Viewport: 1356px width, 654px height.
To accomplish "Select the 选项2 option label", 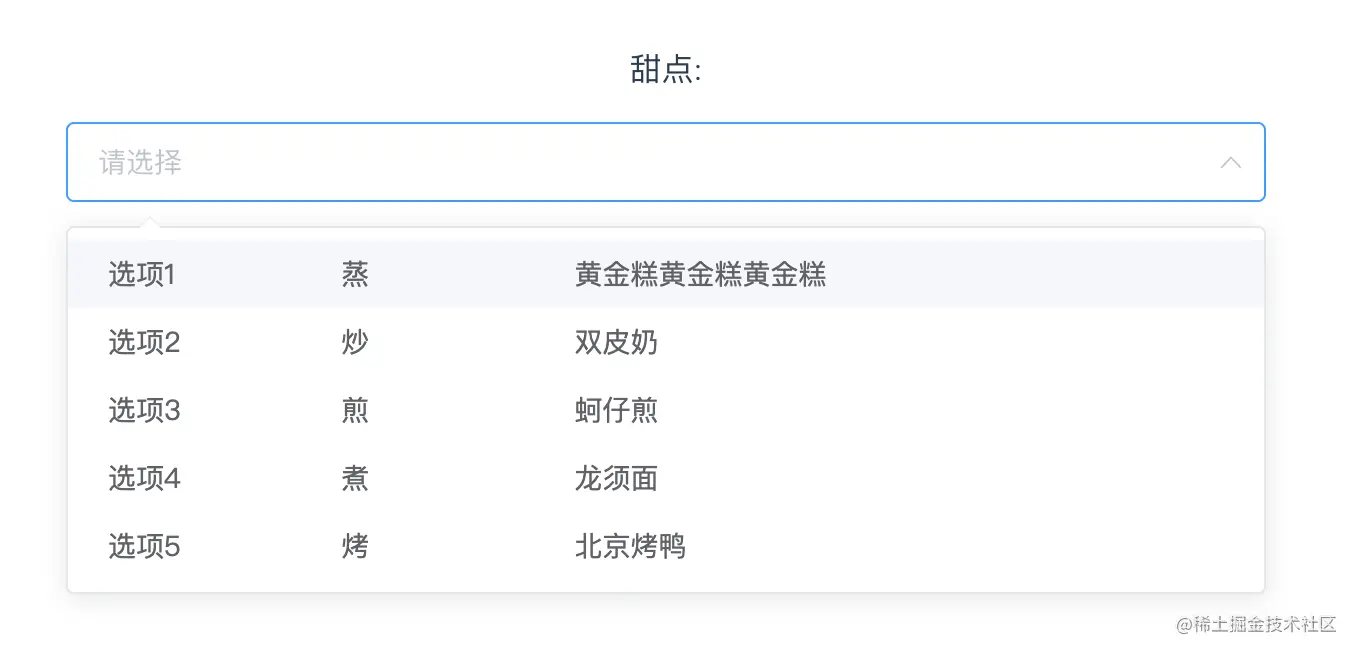I will [x=144, y=343].
